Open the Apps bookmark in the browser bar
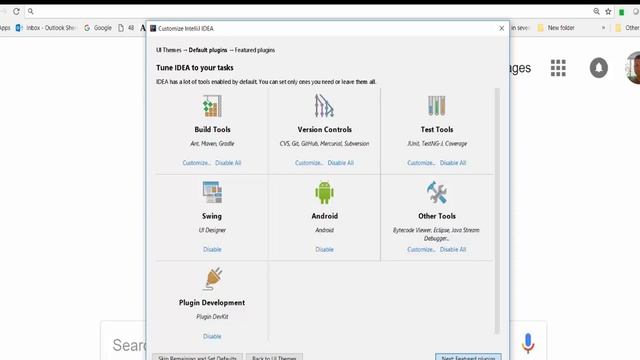Screen dimensions: 640x360 (5, 28)
